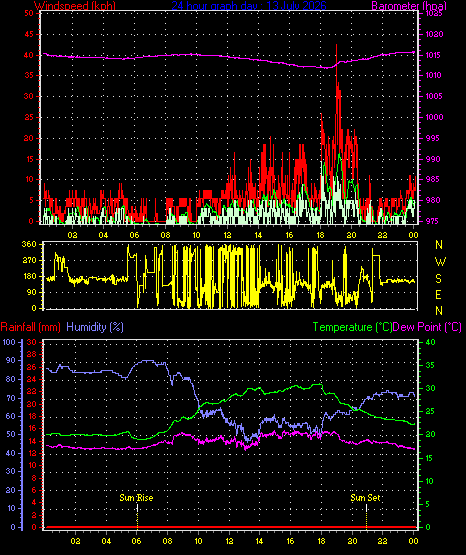The width and height of the screenshot is (466, 555).
Task: Click the 14 hour label under rainfall graph
Action: click(259, 541)
